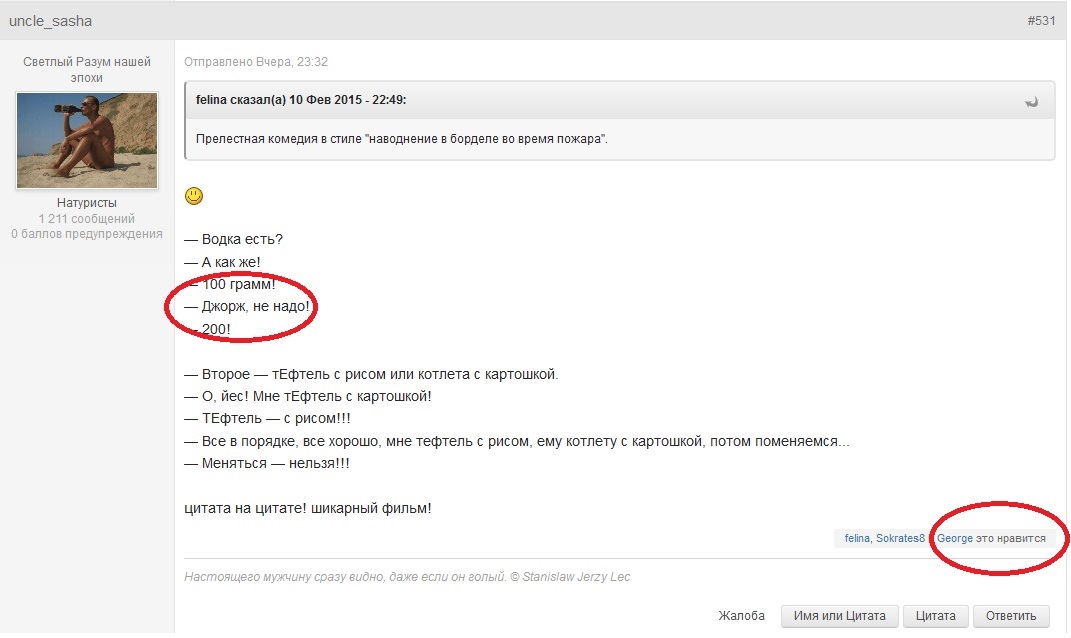Open Sokrates8's profile in the likes list
The height and width of the screenshot is (638, 1071).
pos(900,538)
